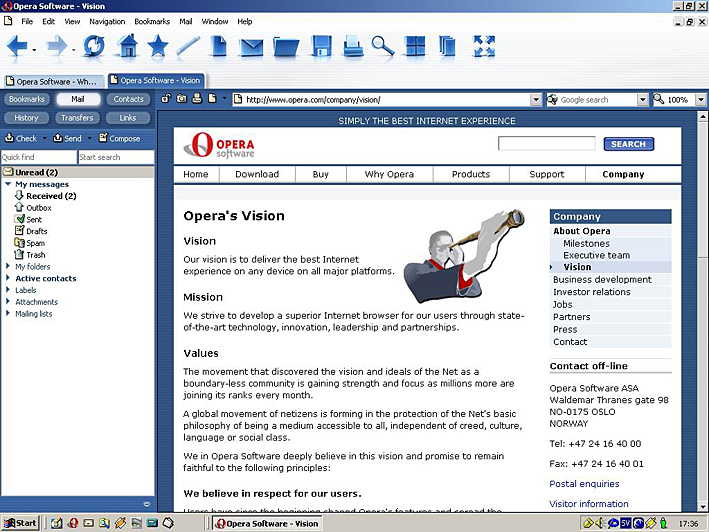
Task: Open the Investor relations link
Action: 591,292
